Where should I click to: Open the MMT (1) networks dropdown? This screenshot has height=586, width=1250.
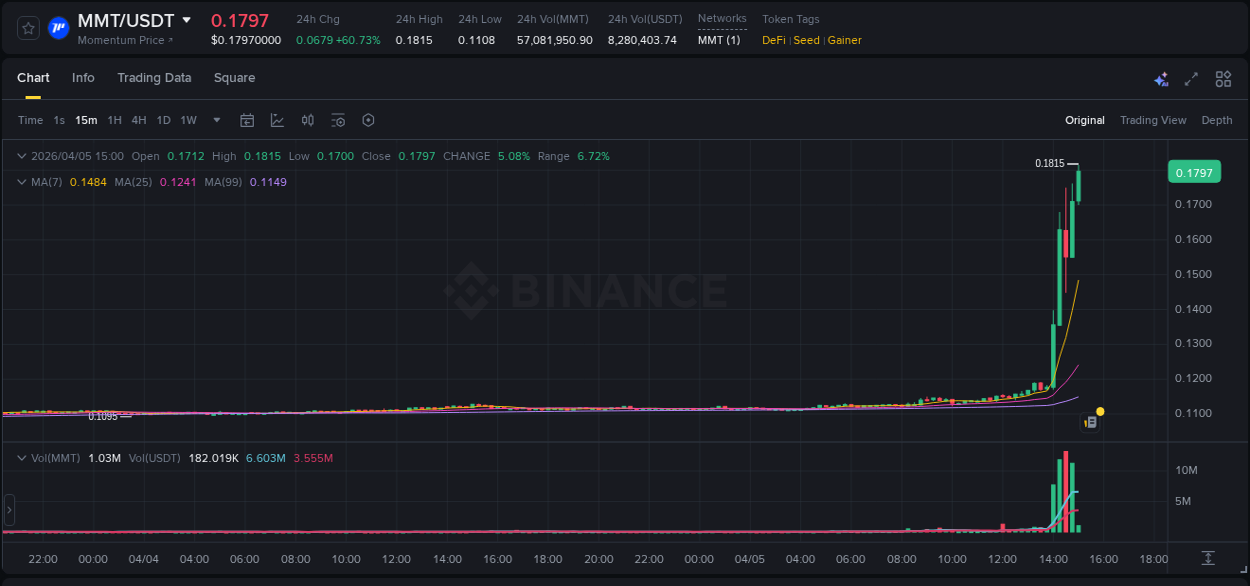[x=721, y=39]
